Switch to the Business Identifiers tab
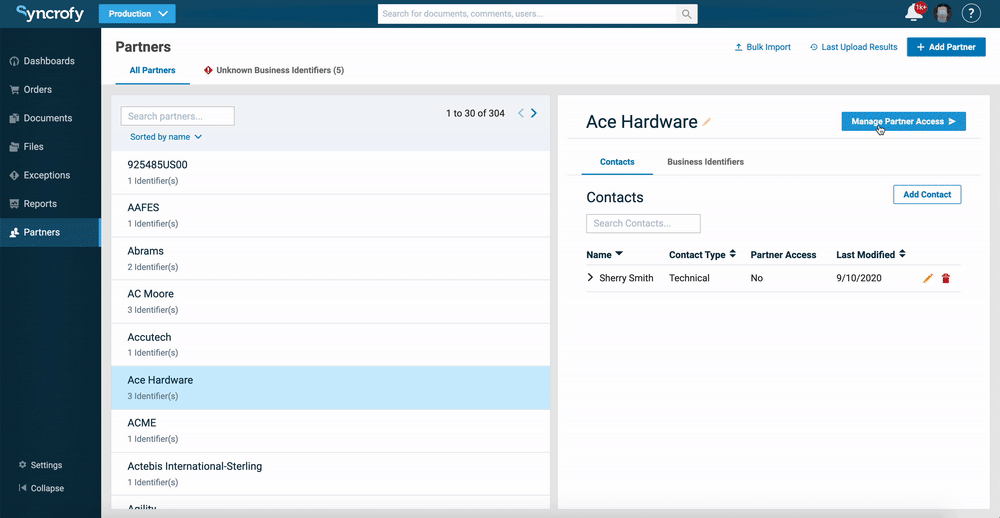 coord(705,162)
